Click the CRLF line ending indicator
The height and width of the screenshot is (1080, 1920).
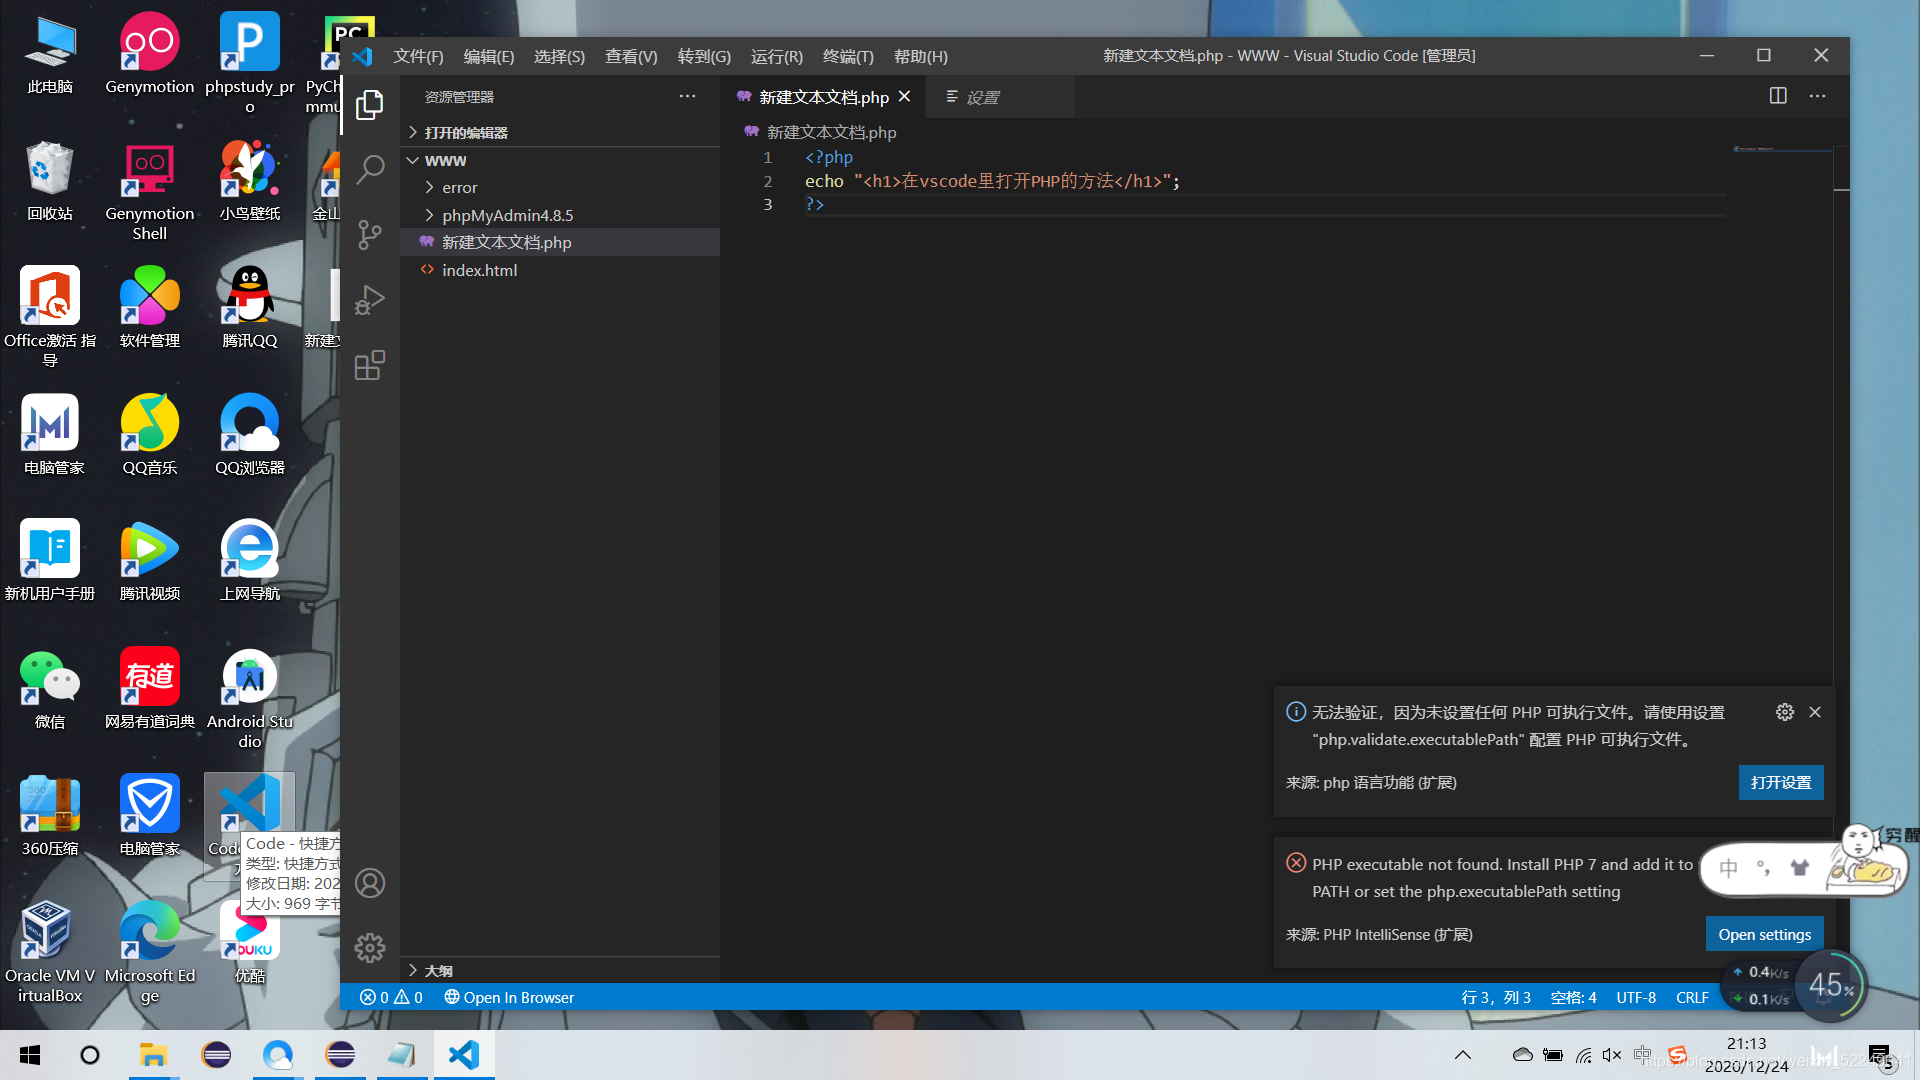pyautogui.click(x=1691, y=997)
